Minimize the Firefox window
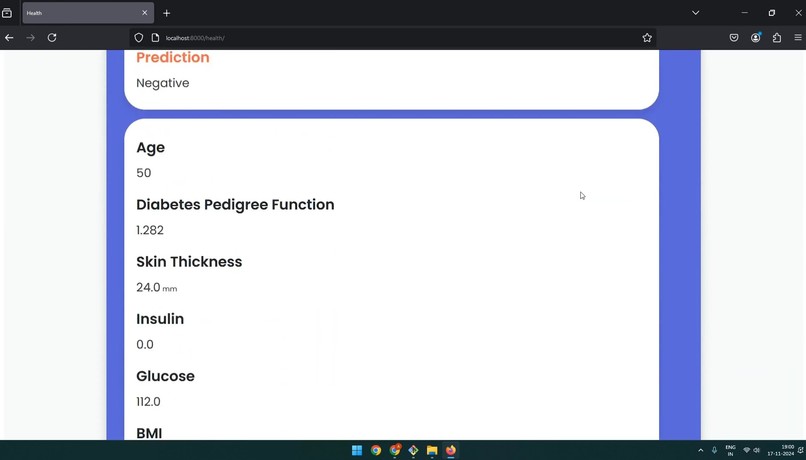 [744, 13]
